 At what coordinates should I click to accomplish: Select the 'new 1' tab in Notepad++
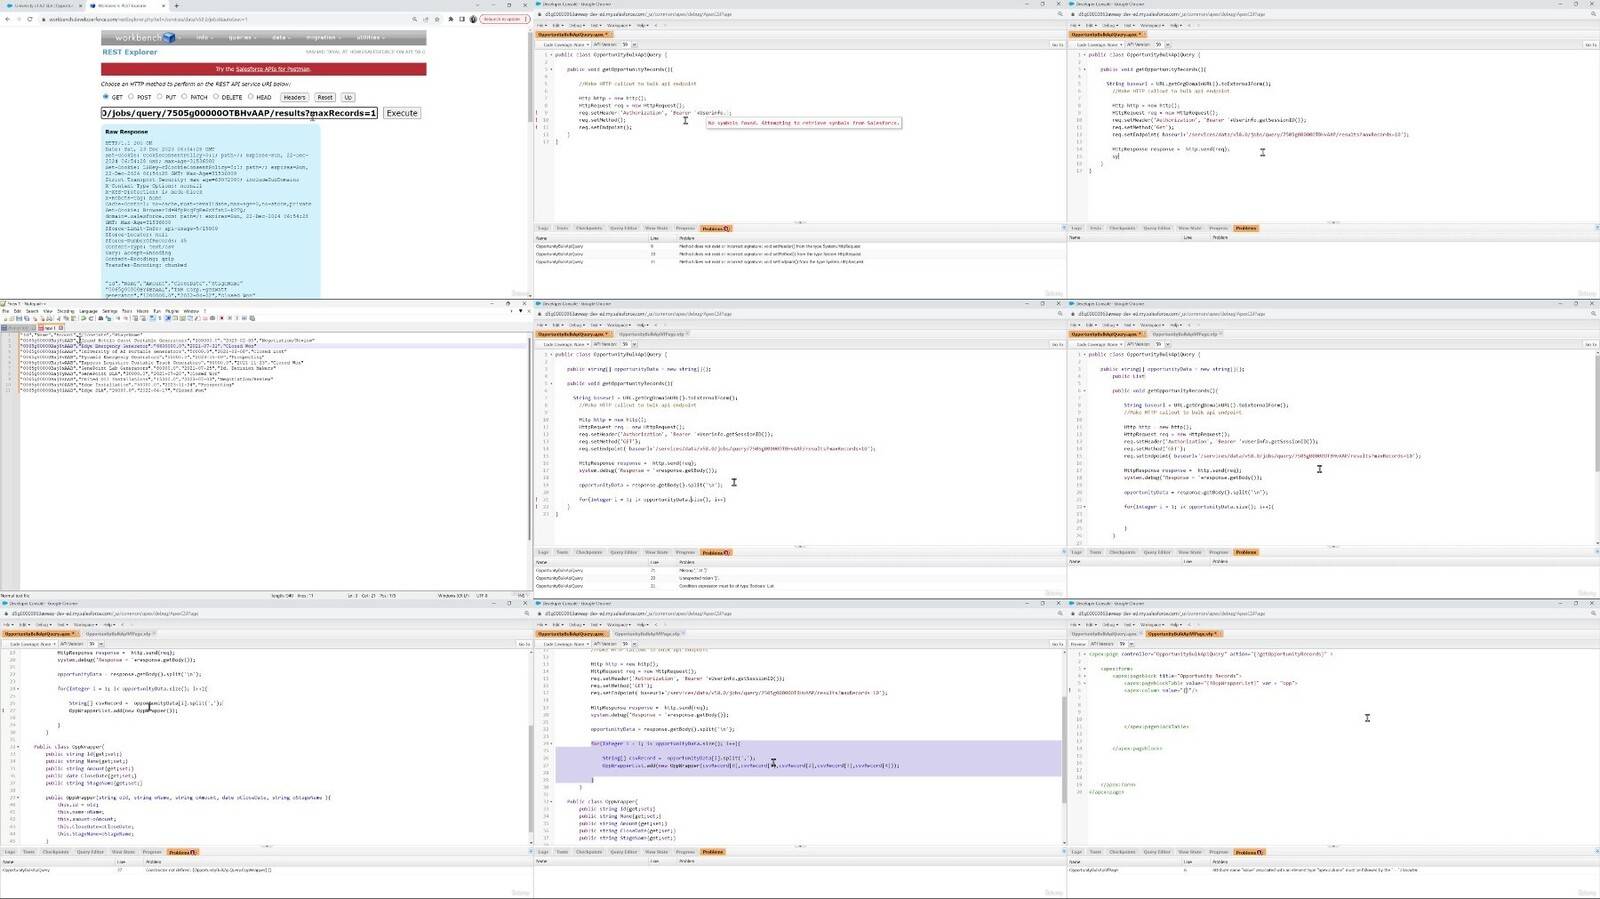50,328
